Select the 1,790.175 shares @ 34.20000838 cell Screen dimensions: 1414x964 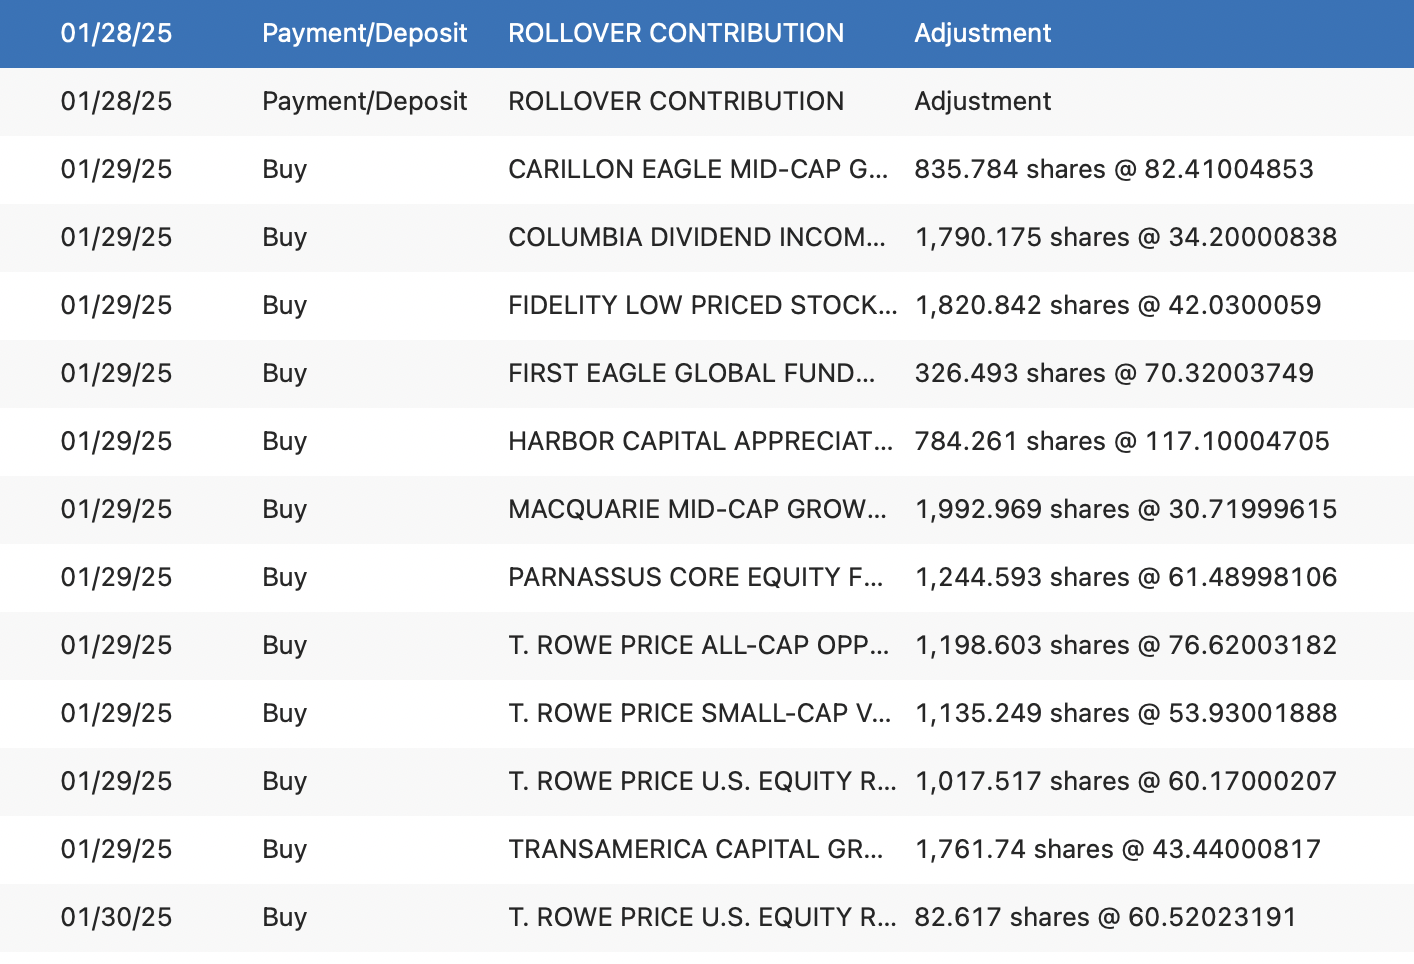1126,237
